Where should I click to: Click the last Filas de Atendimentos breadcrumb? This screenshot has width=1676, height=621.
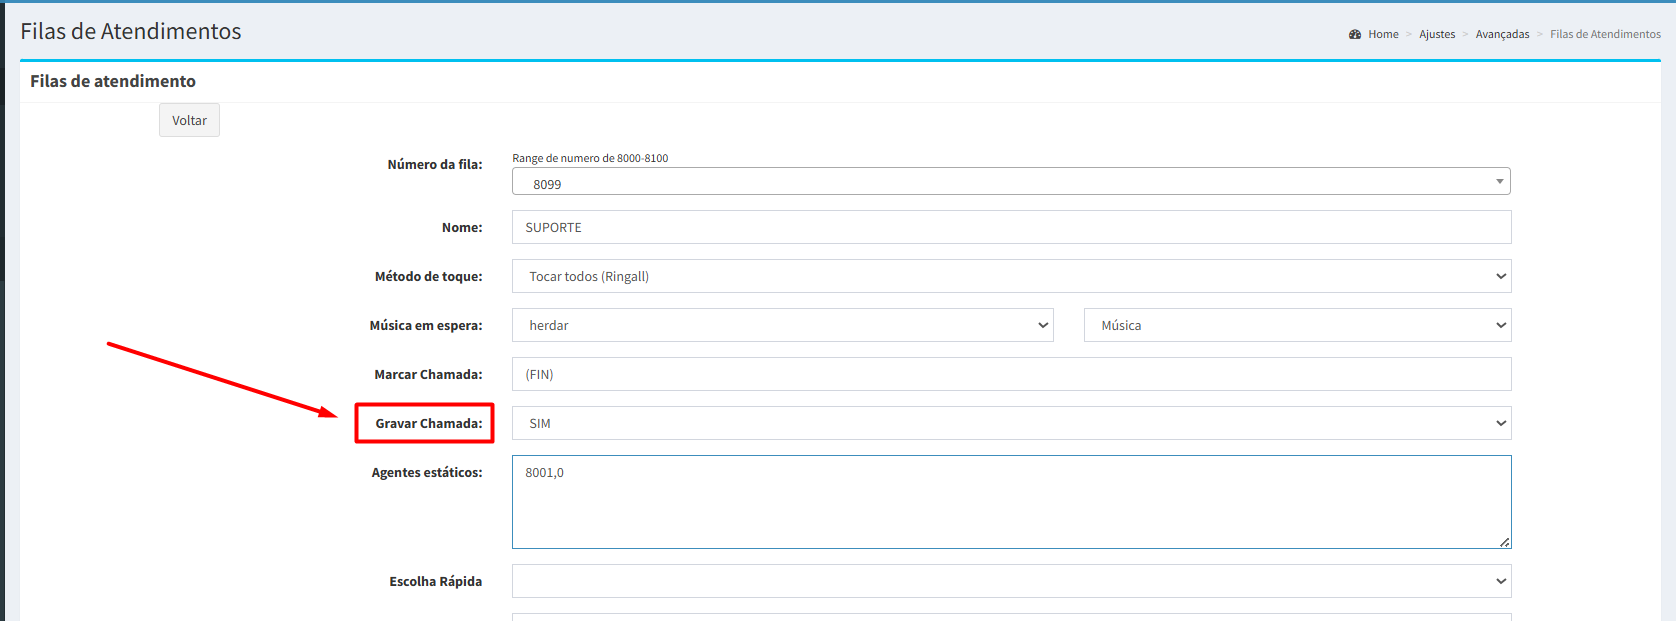point(1605,34)
